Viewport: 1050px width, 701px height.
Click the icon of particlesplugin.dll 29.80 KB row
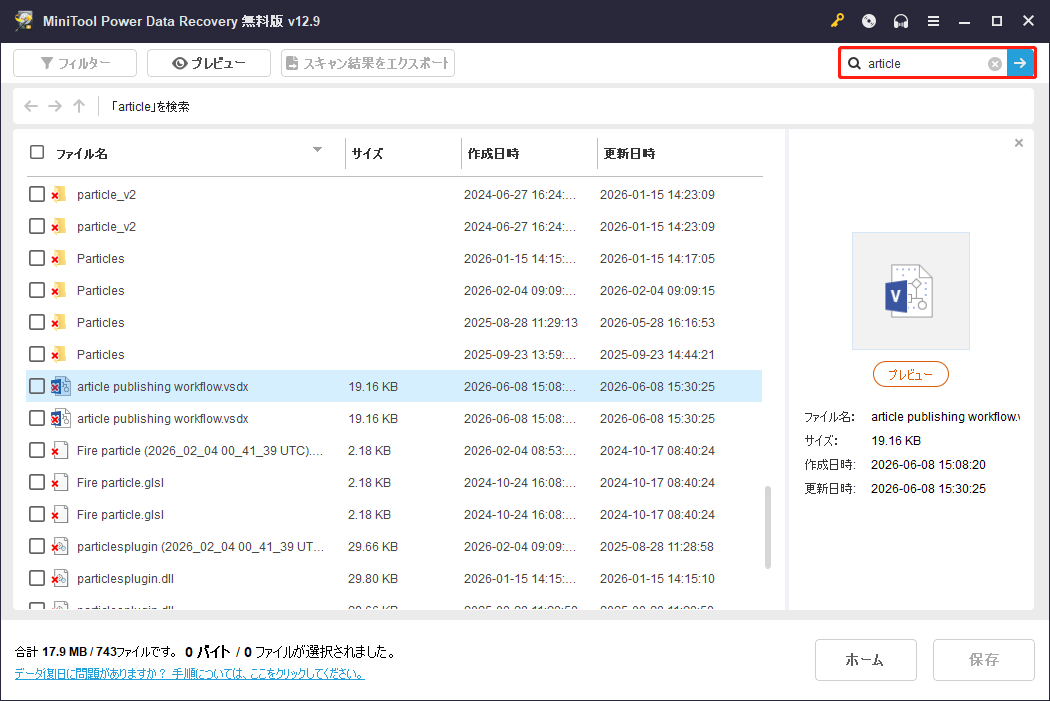tap(60, 578)
